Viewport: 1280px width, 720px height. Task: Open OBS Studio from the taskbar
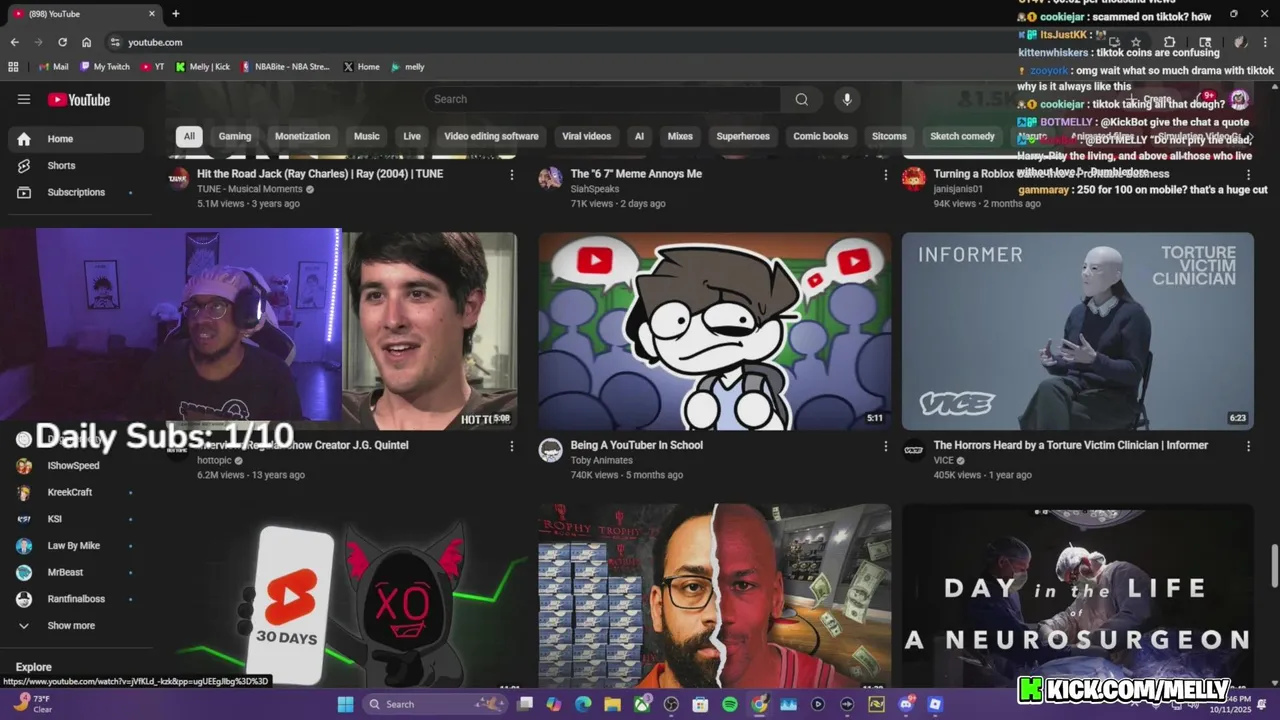click(x=671, y=704)
